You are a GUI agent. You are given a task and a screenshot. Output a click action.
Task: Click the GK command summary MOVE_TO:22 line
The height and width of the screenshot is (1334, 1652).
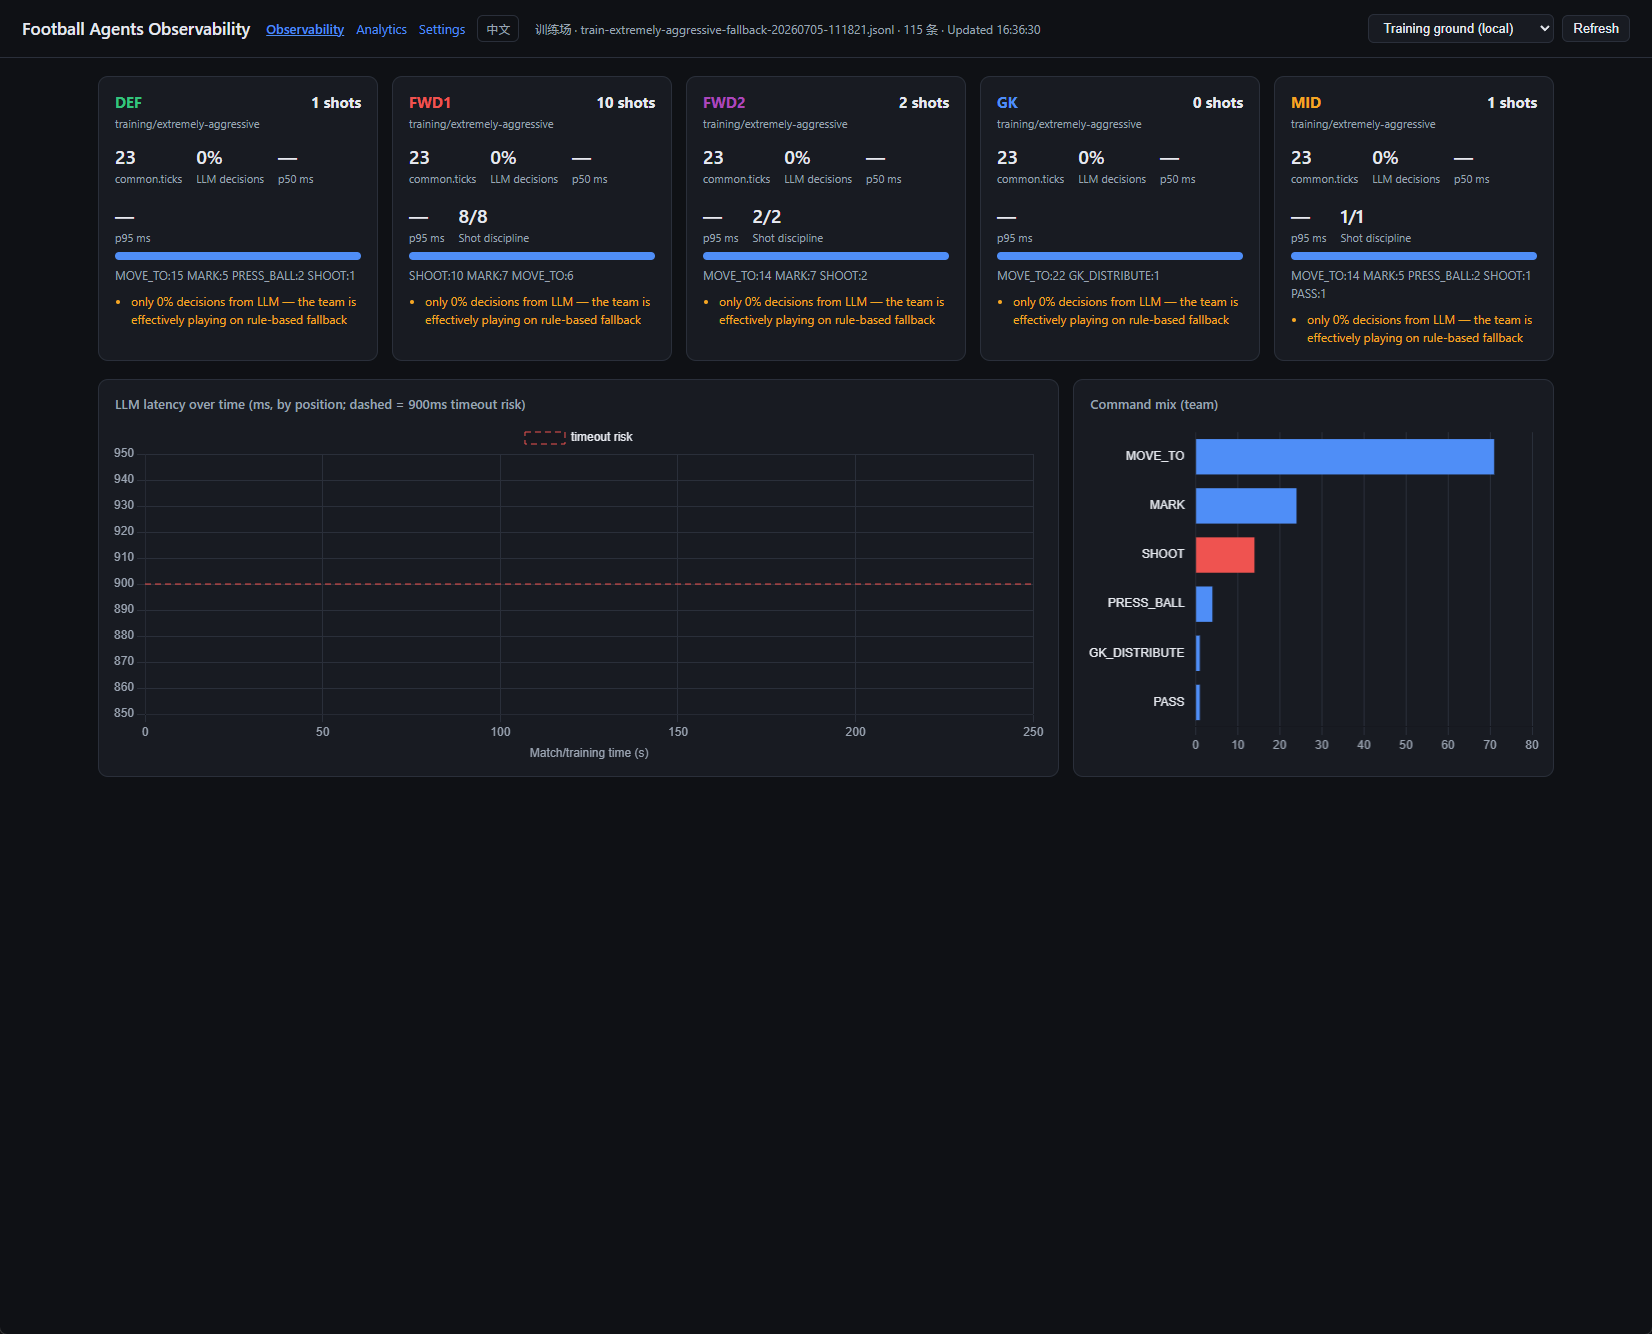pyautogui.click(x=1078, y=276)
